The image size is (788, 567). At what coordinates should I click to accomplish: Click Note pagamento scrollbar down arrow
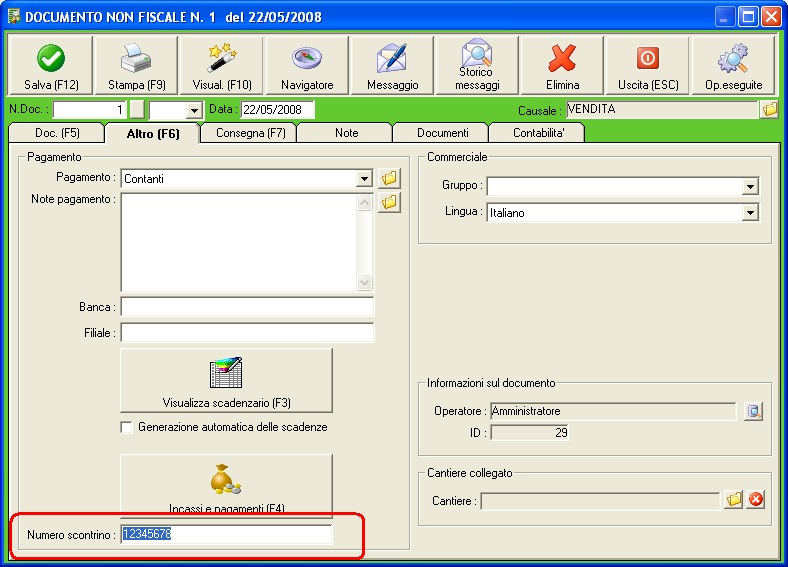tap(364, 282)
